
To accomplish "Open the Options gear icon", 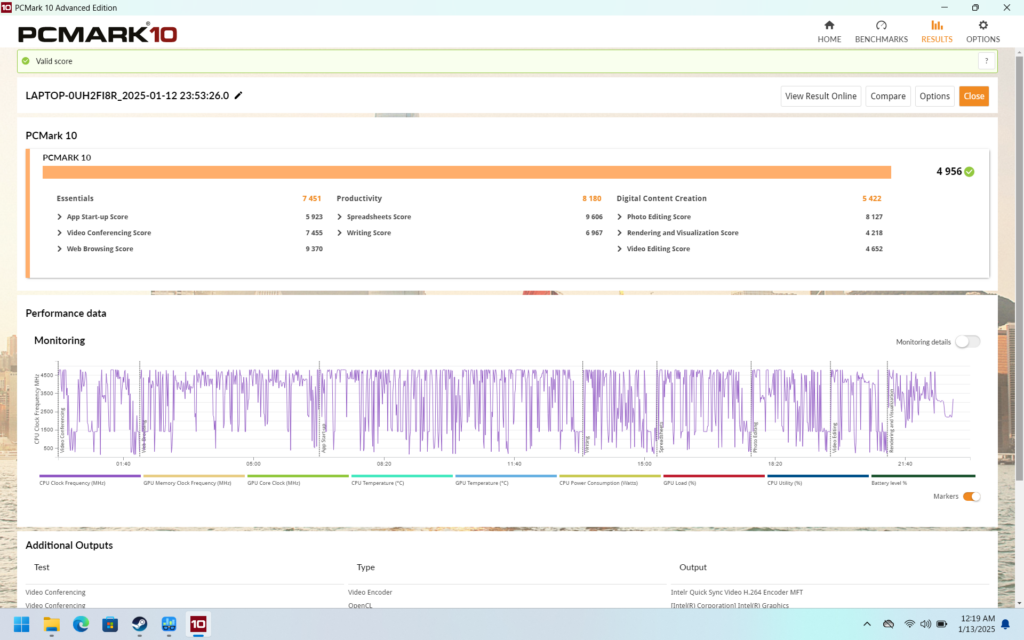I will coord(983,25).
